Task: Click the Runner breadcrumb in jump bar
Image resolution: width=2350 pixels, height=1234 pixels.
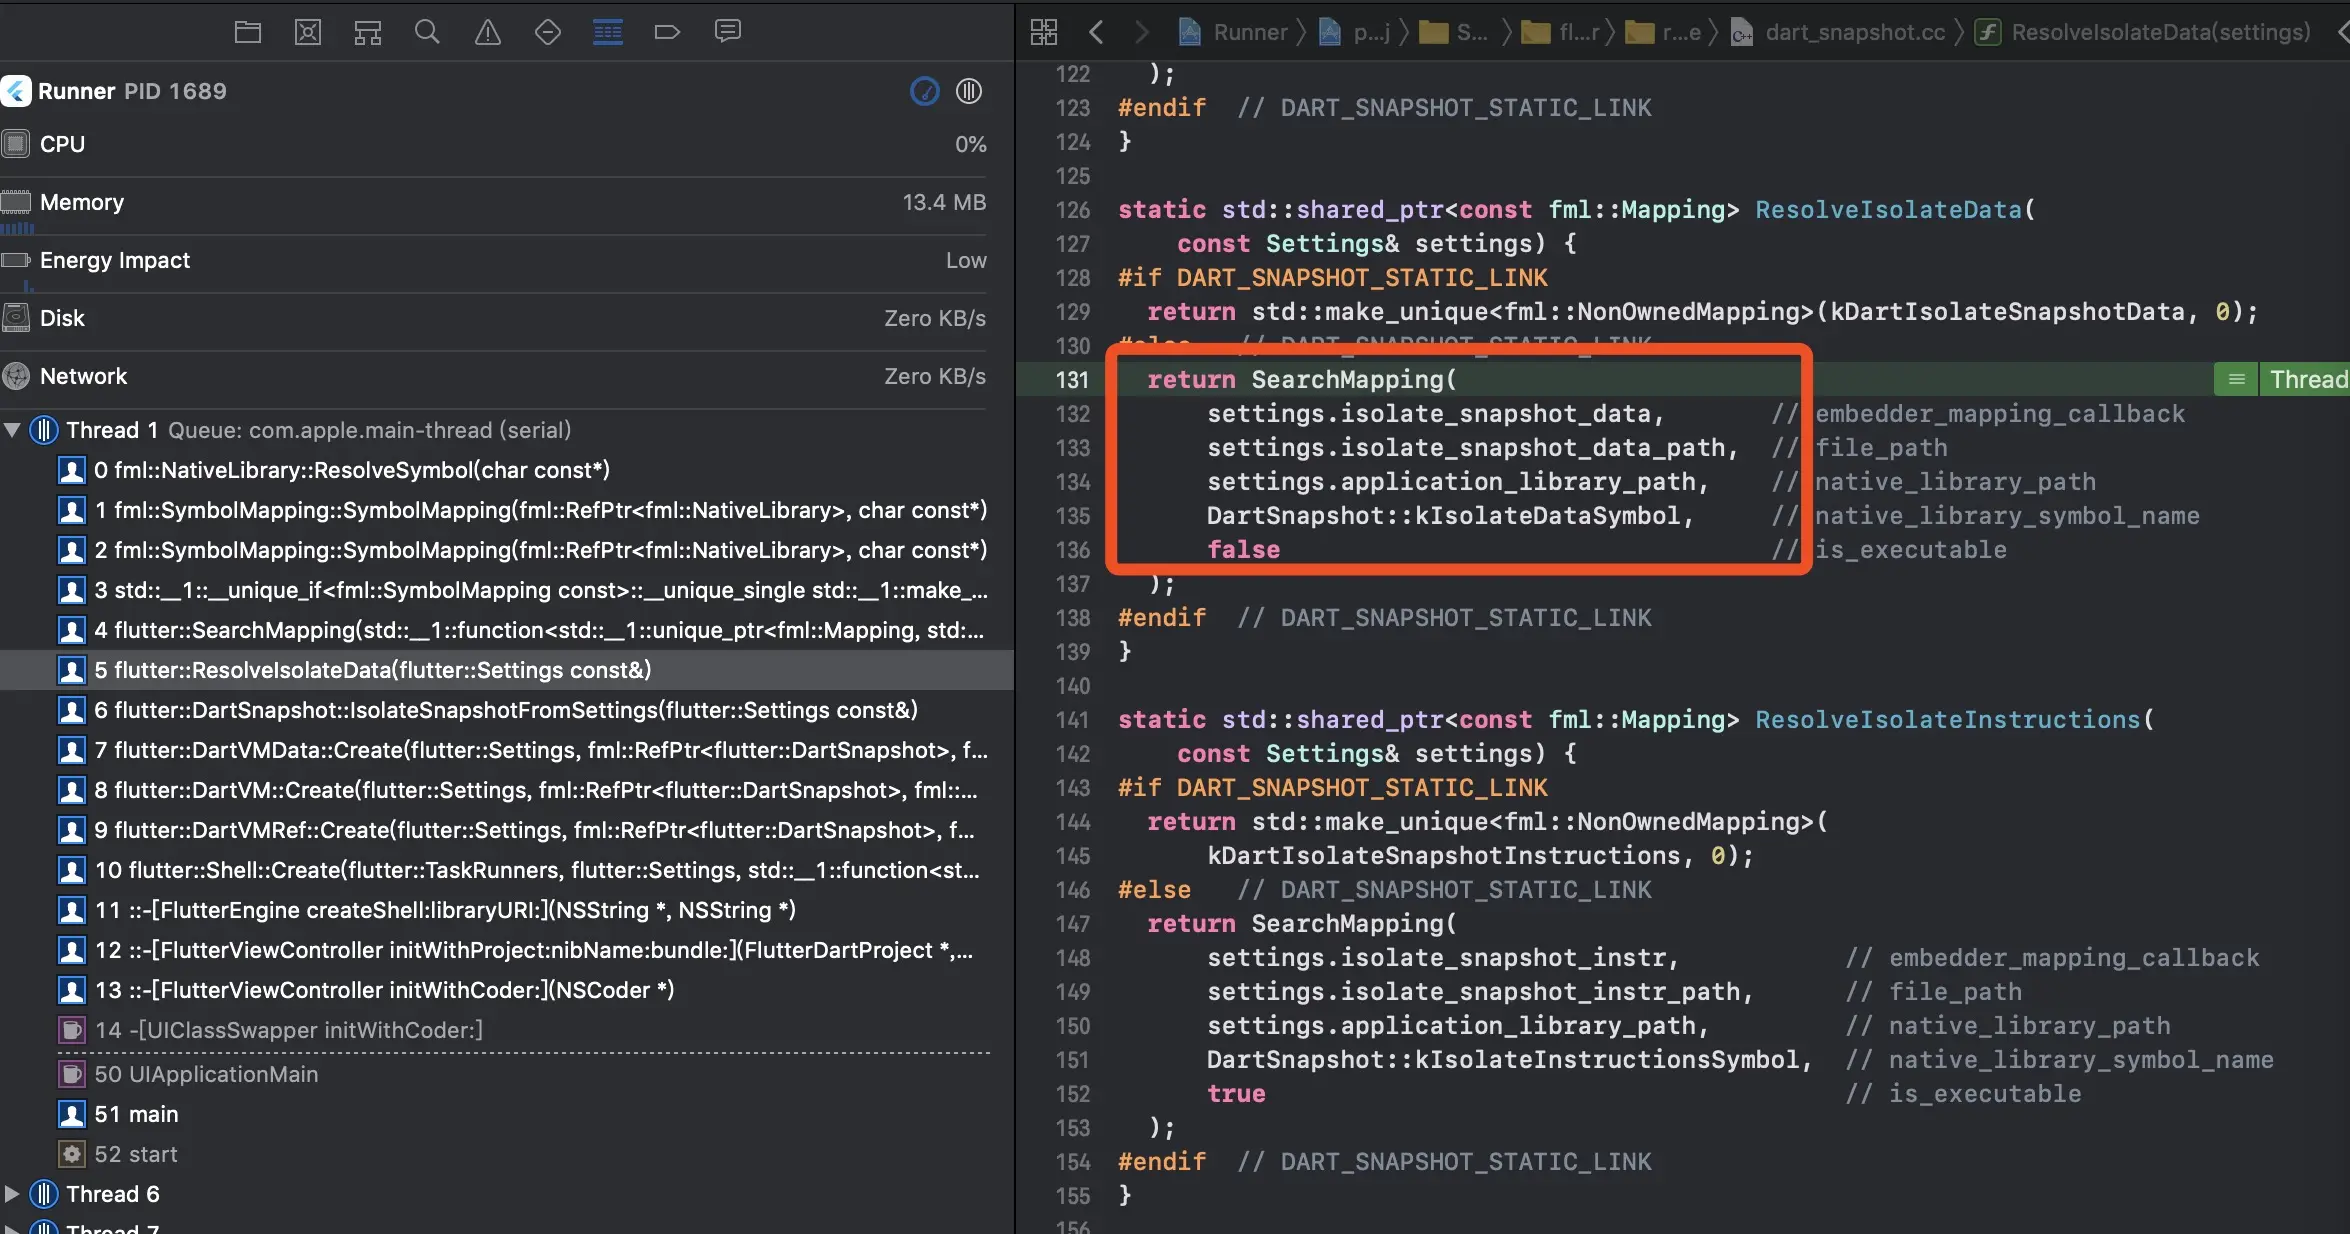Action: click(x=1233, y=32)
